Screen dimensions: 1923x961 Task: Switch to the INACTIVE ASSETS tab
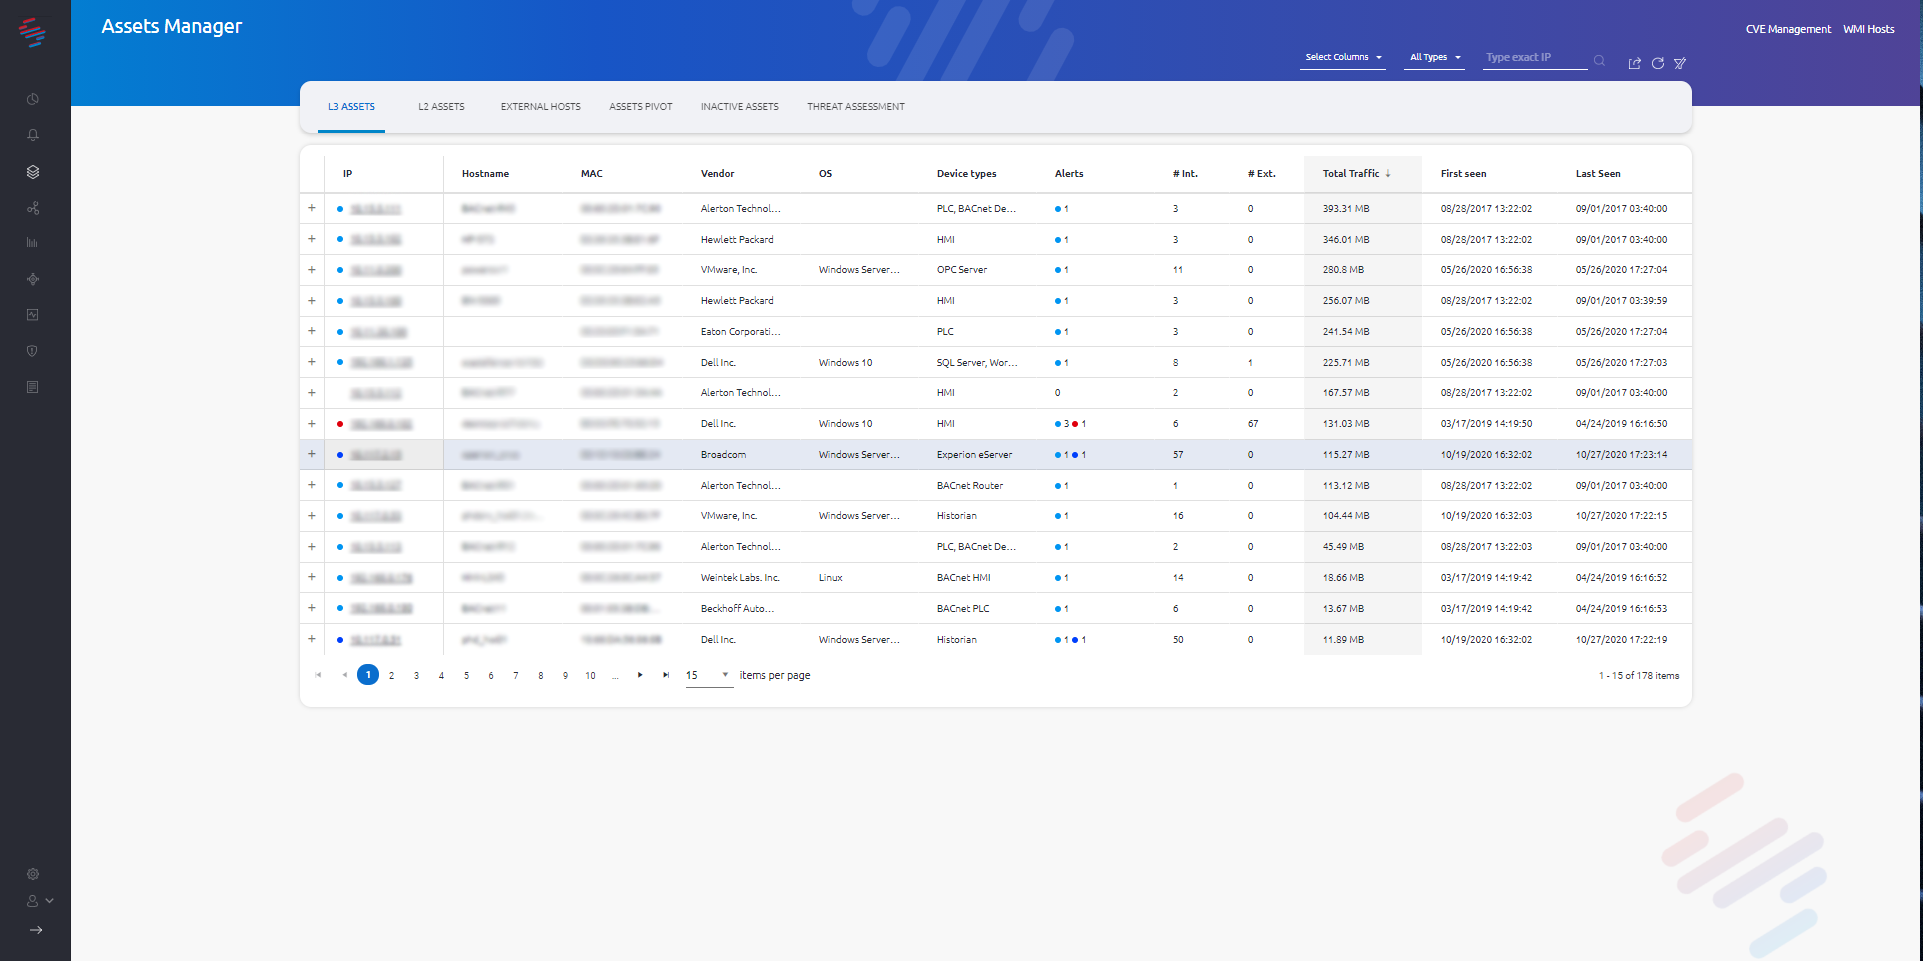[x=739, y=107]
